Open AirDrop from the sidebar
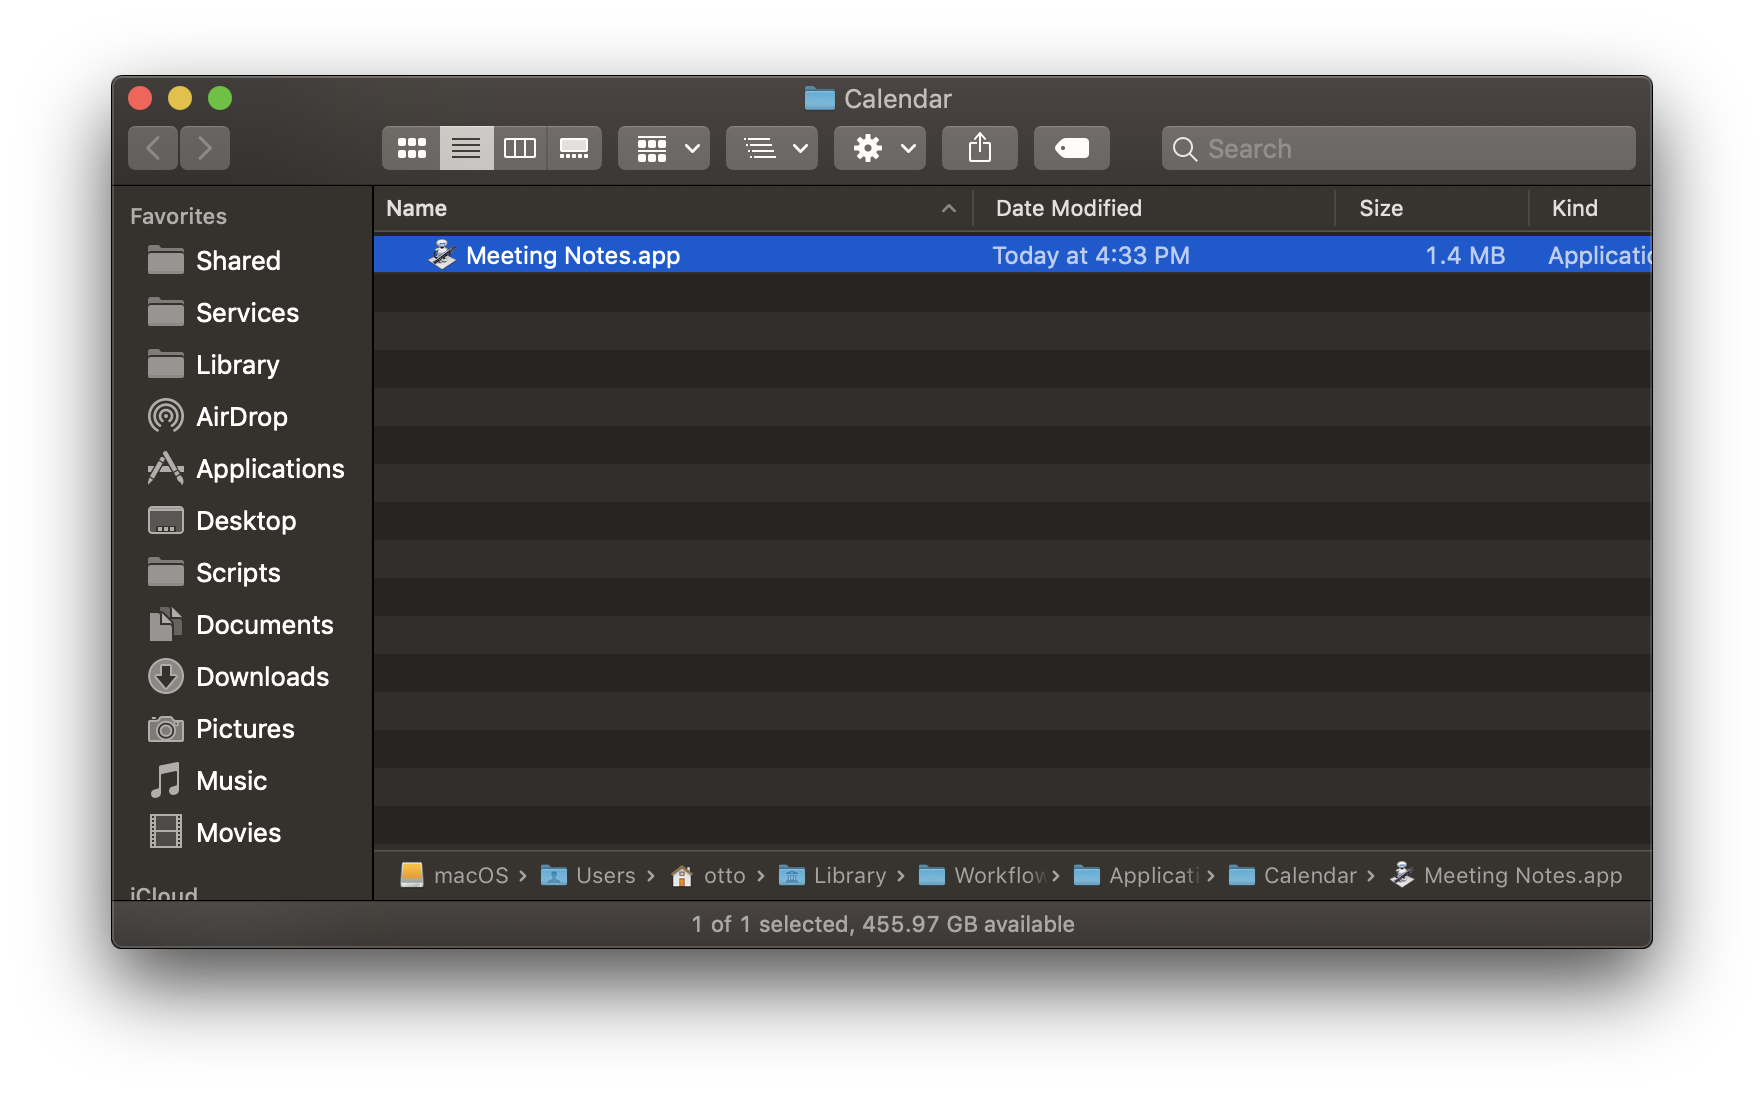1764x1096 pixels. coord(242,416)
